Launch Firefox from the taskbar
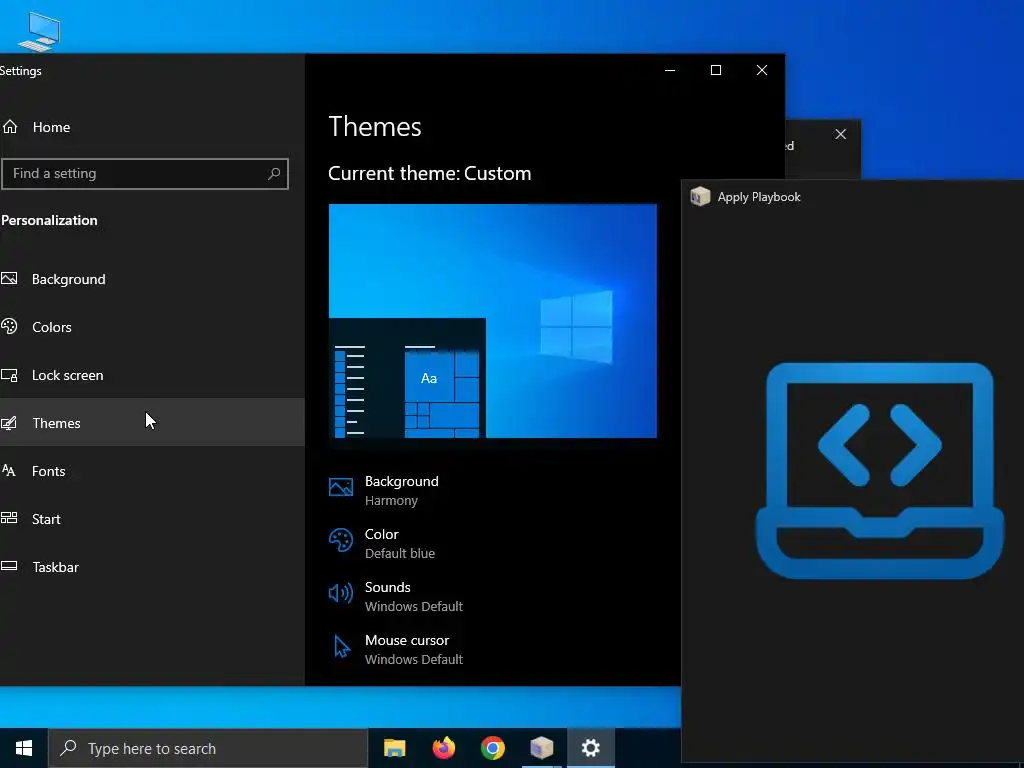 (x=444, y=748)
